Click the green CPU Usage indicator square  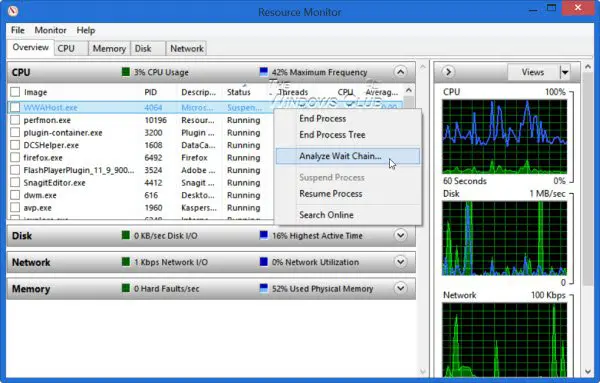(126, 72)
